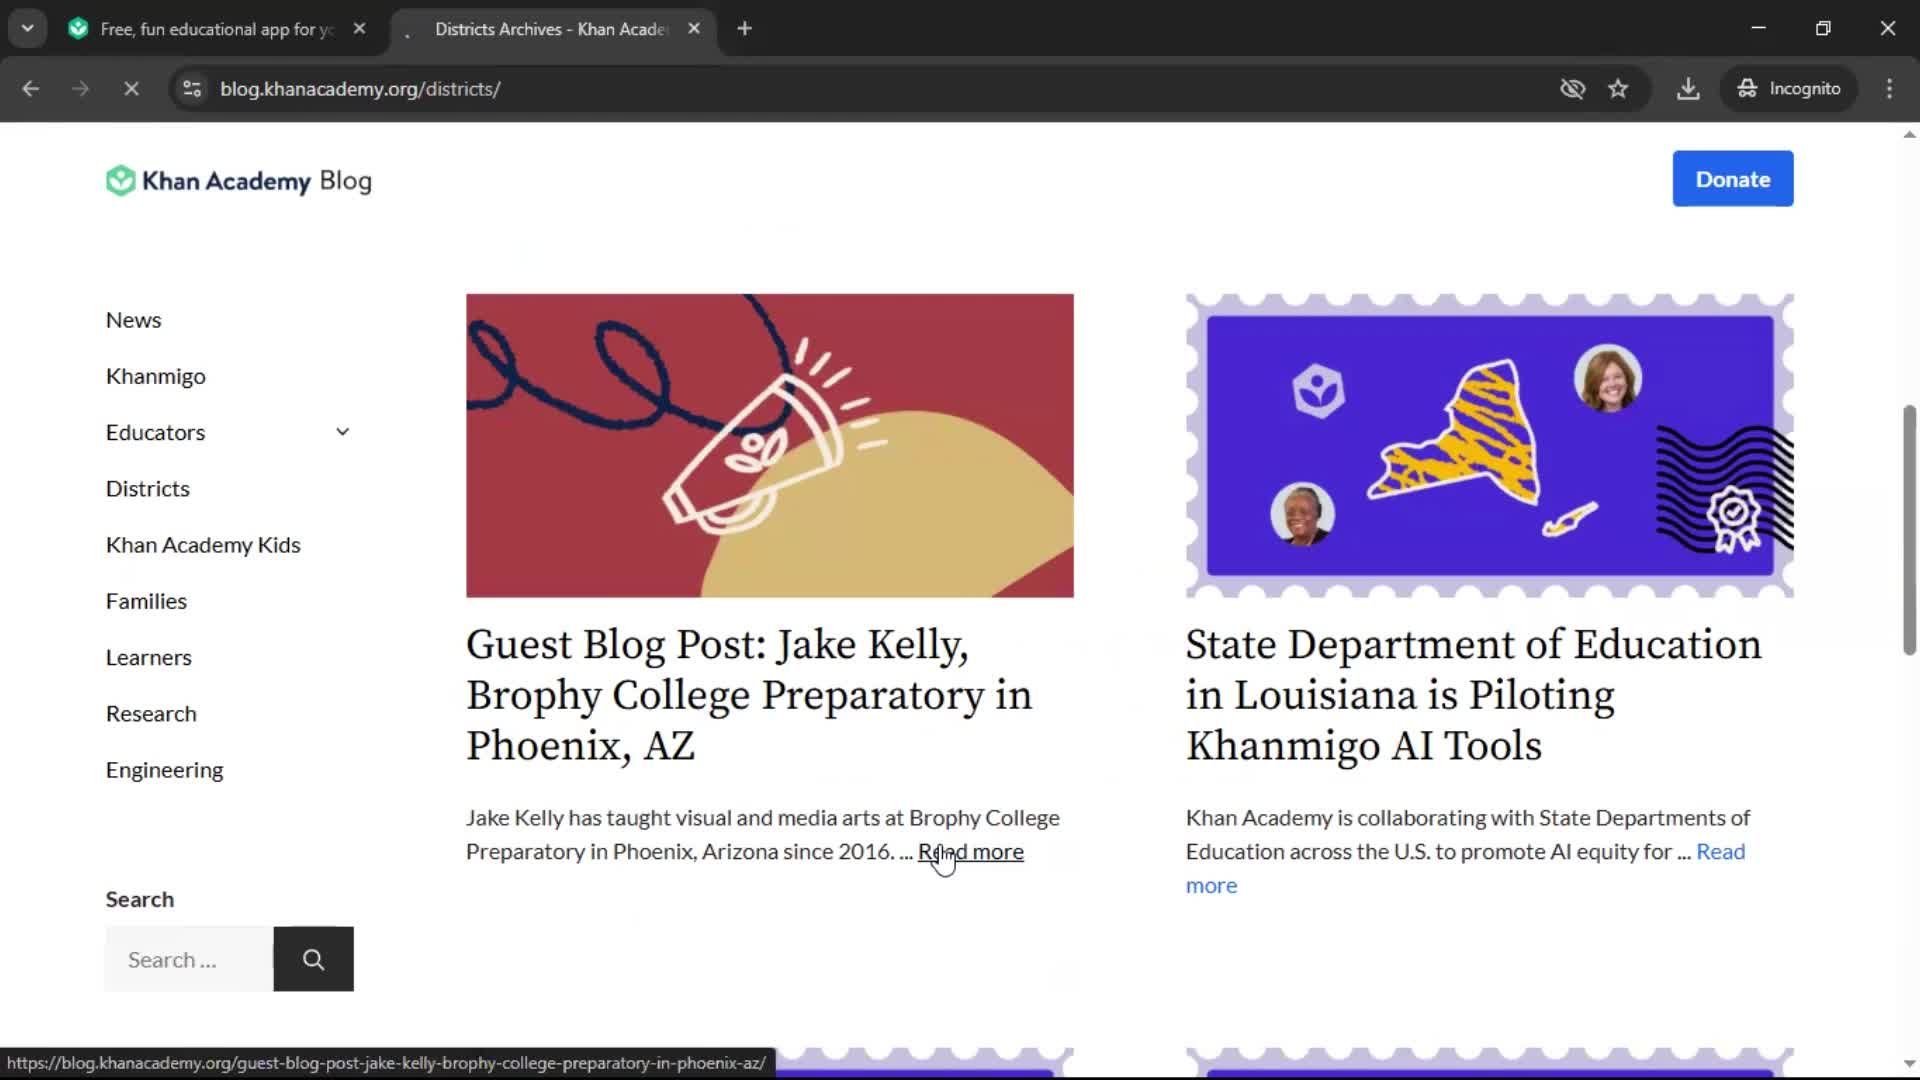Click third-party cookies blocked eye icon
This screenshot has width=1920, height=1080.
click(x=1572, y=88)
